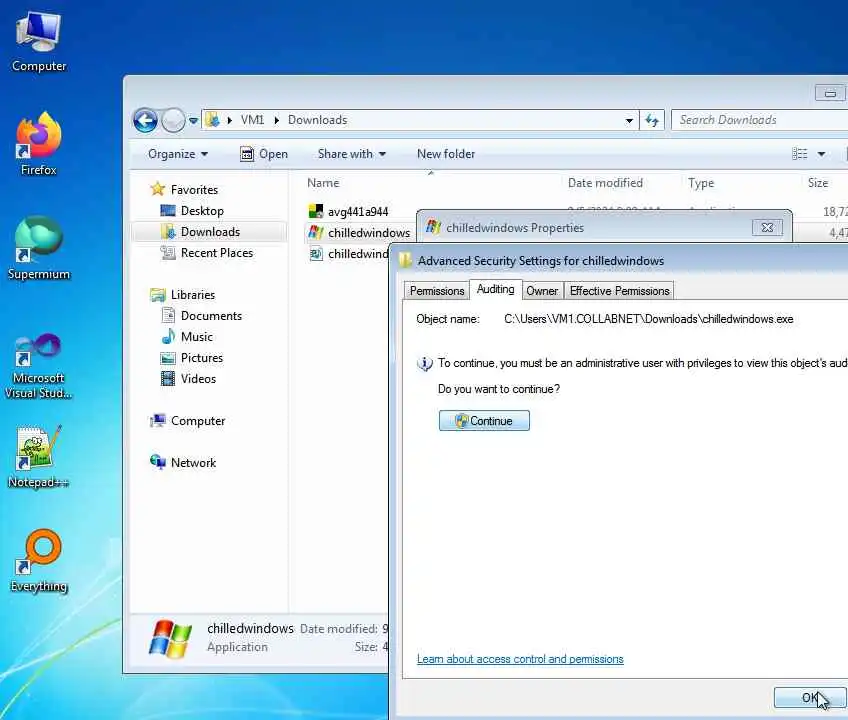
Task: Go back in Explorer navigation
Action: pos(145,120)
